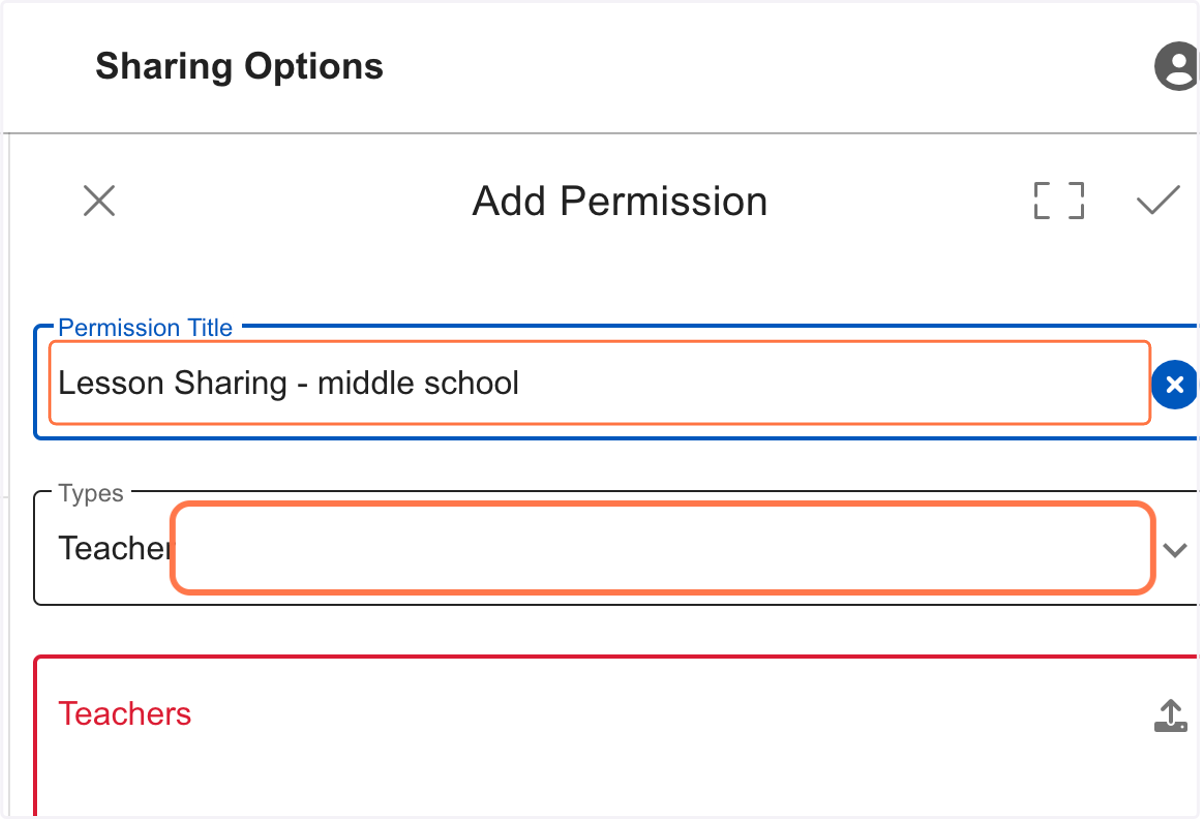Click the orange highlighted box in Types
Screen dimensions: 1200x819
[663, 548]
